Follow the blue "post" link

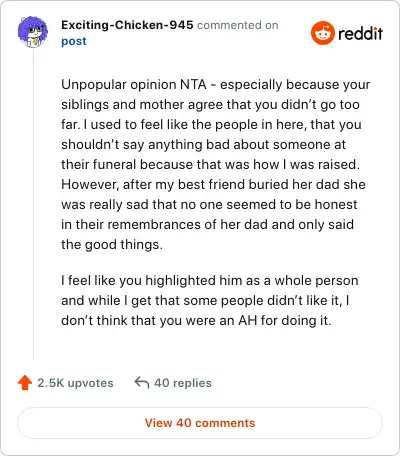point(74,41)
